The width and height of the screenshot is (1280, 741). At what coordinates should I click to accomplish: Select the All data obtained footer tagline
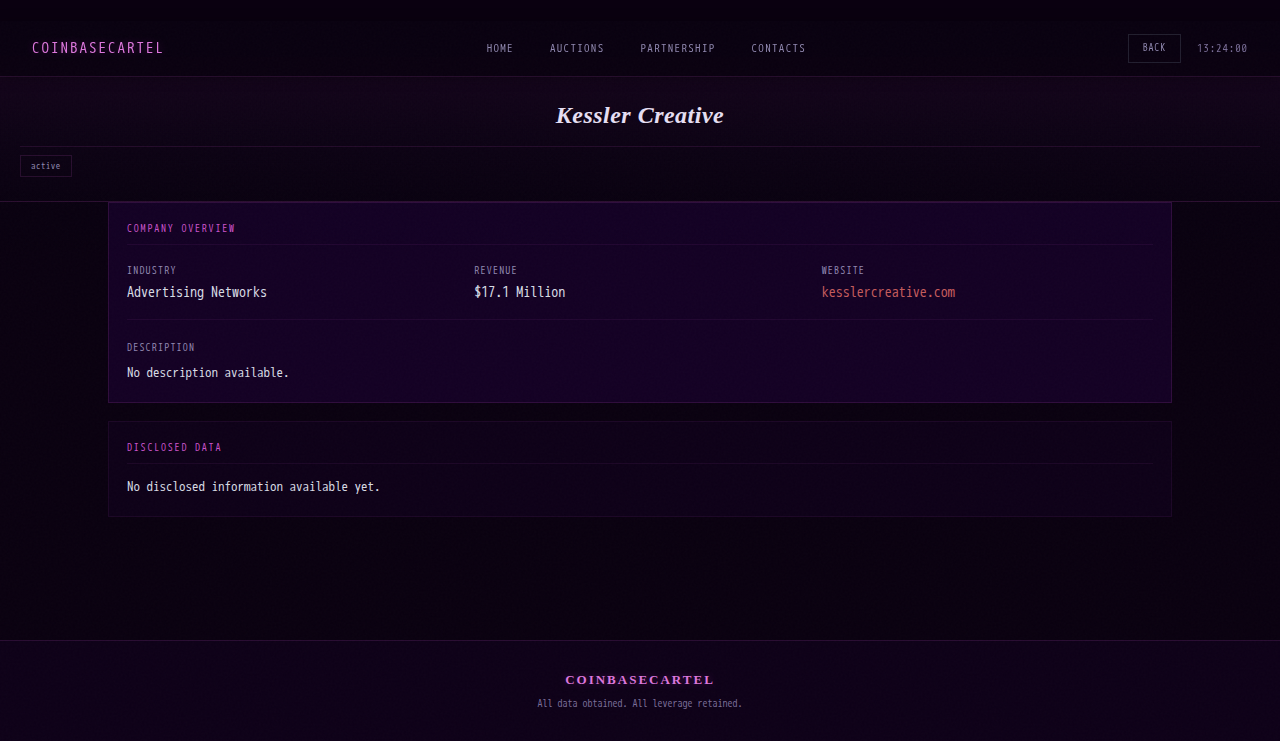[640, 704]
